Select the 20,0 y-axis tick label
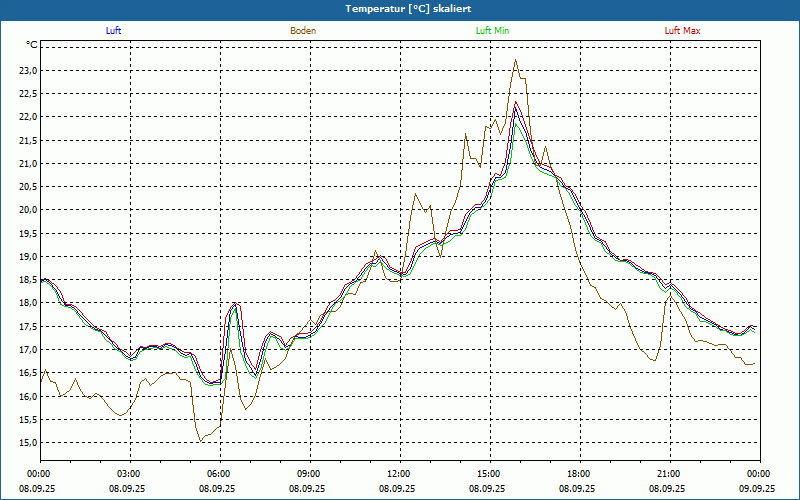The width and height of the screenshot is (800, 500). click(26, 210)
